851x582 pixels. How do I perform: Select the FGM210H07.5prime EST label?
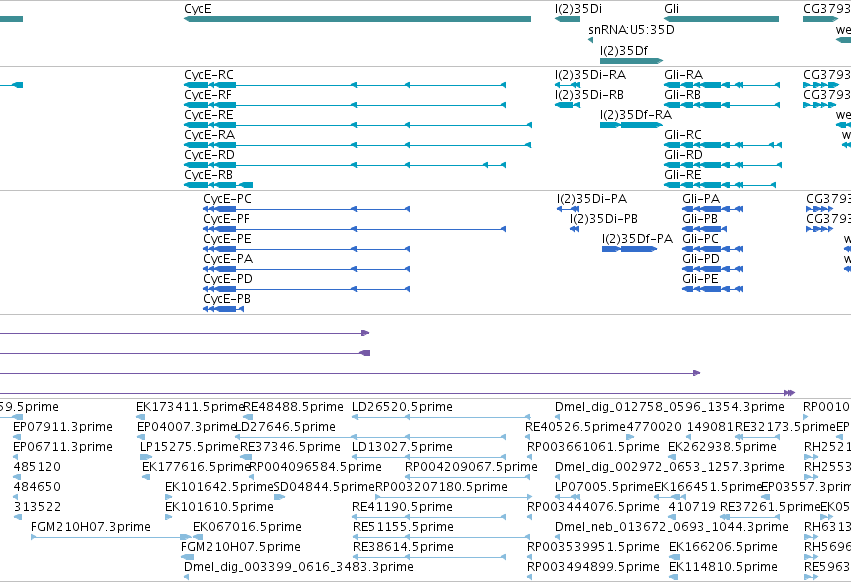point(241,548)
